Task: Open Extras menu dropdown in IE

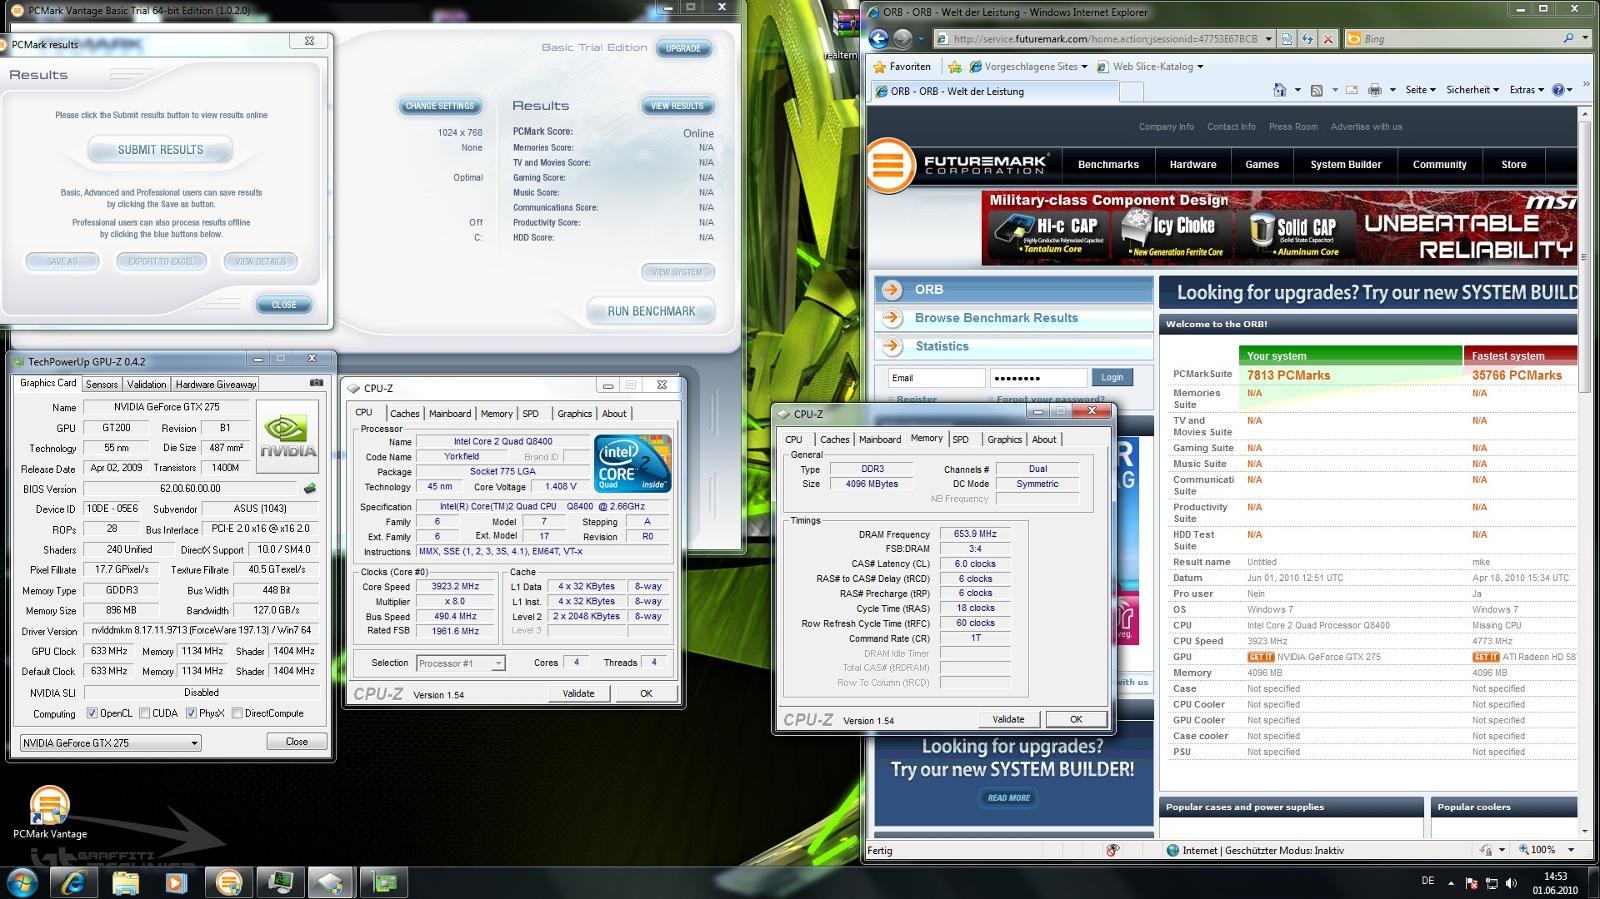Action: (x=1527, y=90)
